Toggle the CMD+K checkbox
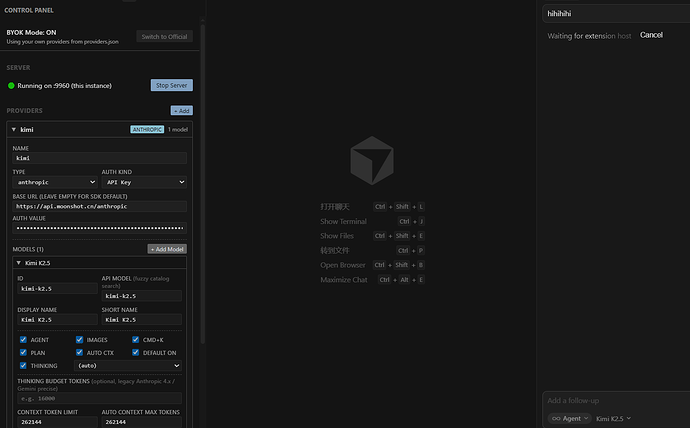The image size is (690, 428). pos(136,340)
